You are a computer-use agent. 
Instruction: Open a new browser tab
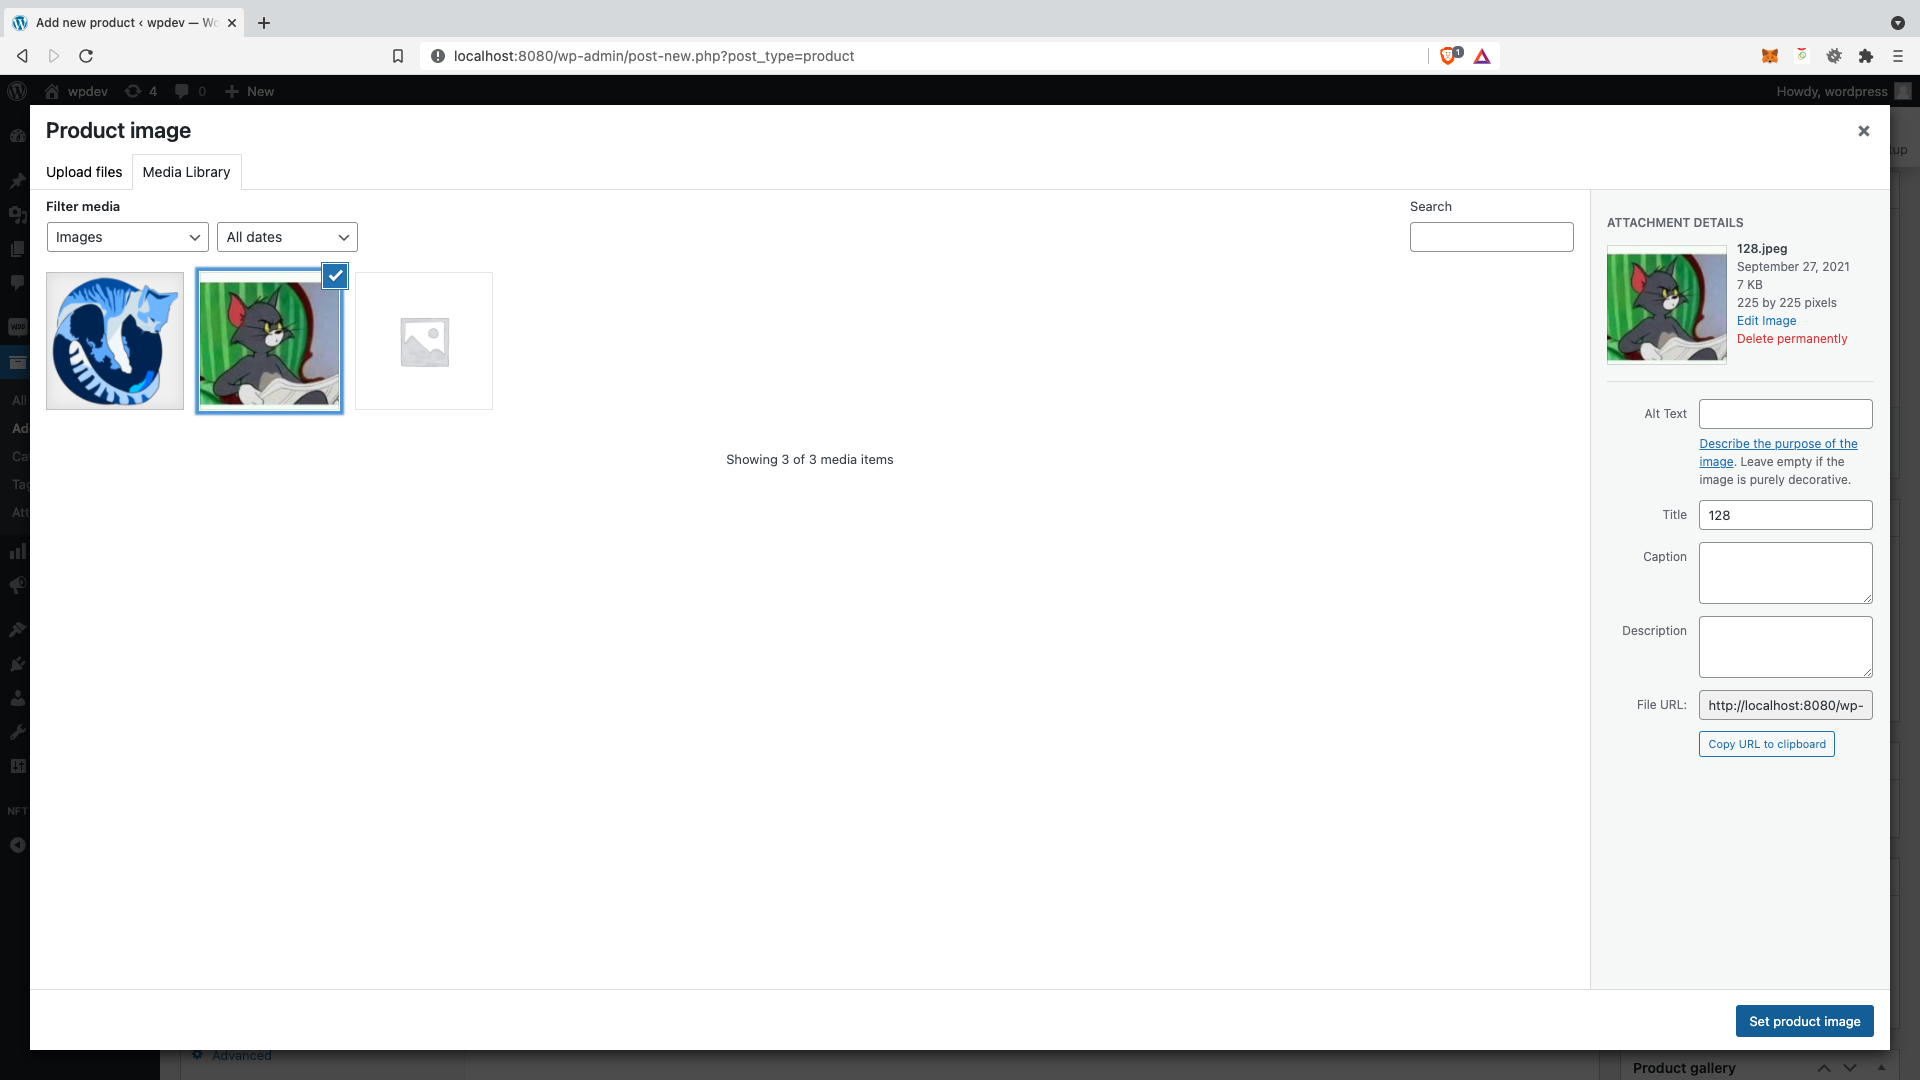pyautogui.click(x=264, y=22)
